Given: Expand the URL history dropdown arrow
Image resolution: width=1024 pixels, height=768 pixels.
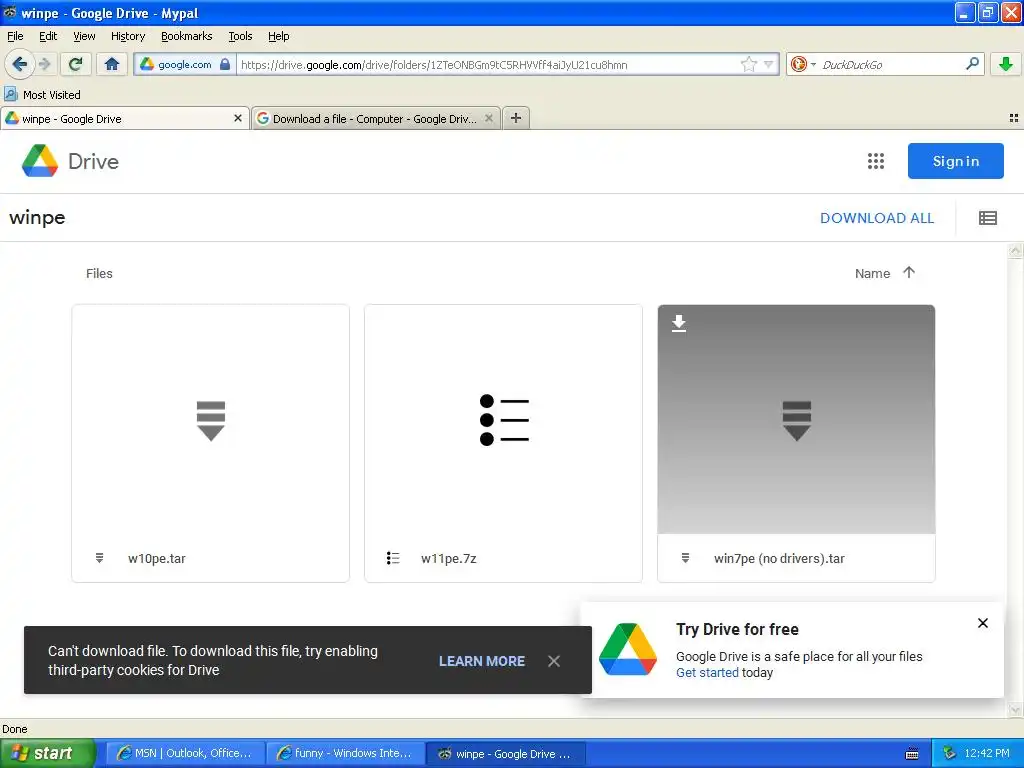Looking at the screenshot, I should [x=769, y=64].
